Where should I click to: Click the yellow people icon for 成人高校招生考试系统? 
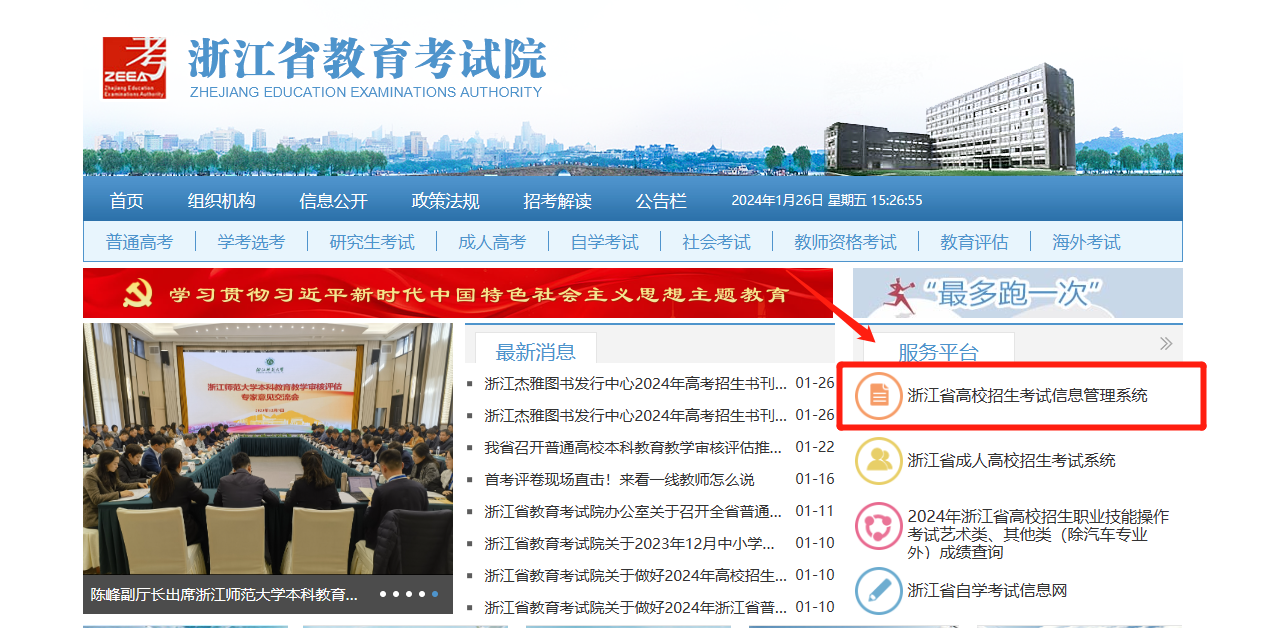click(x=878, y=460)
